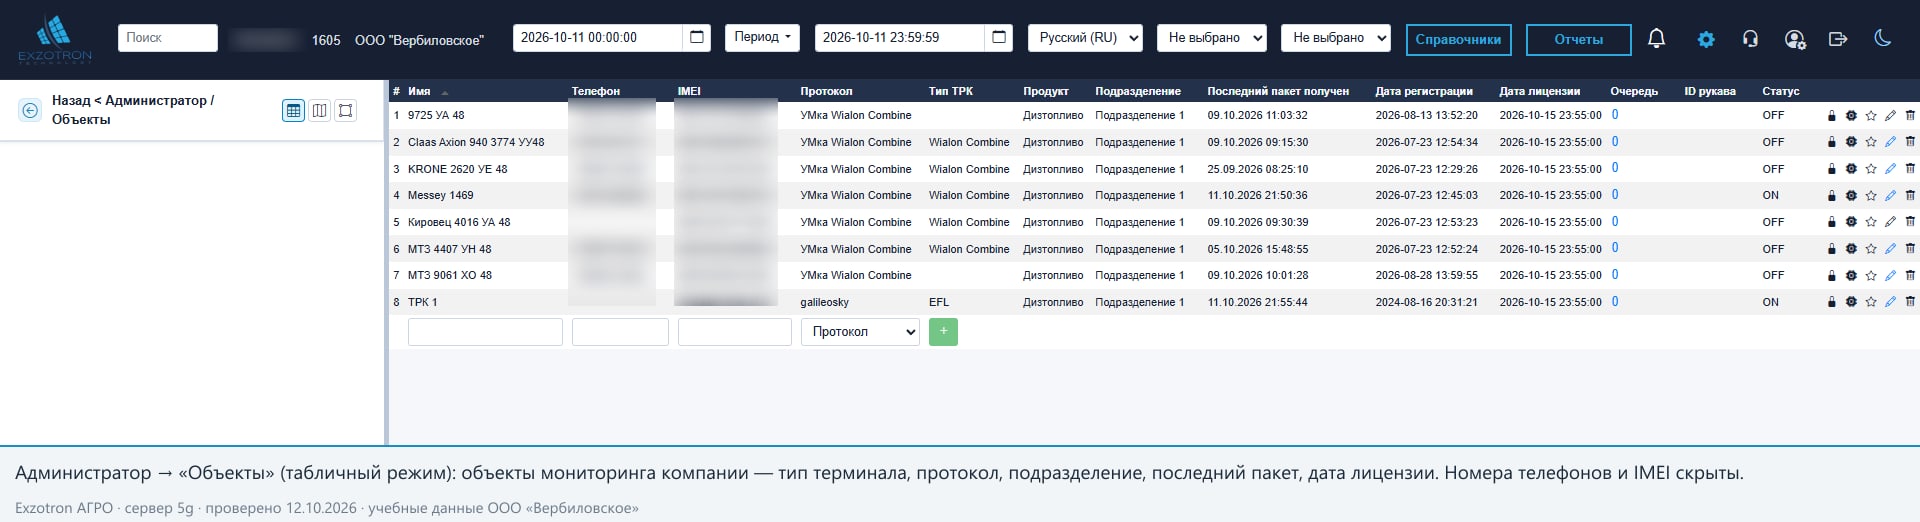Click the Последний пакет получен column header
Screen dimensions: 1920x522
(x=1278, y=91)
